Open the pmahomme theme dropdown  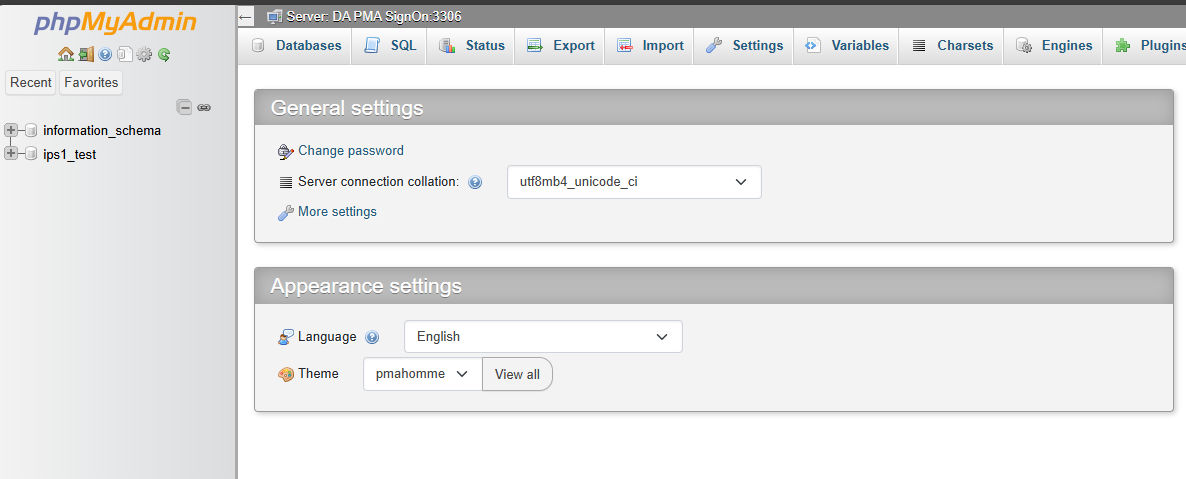coord(423,374)
